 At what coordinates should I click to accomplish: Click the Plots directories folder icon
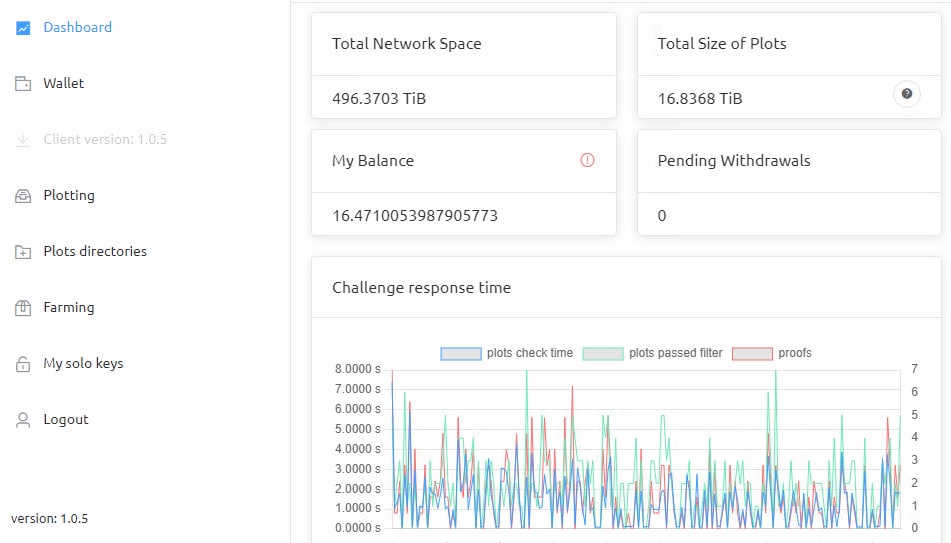point(23,252)
